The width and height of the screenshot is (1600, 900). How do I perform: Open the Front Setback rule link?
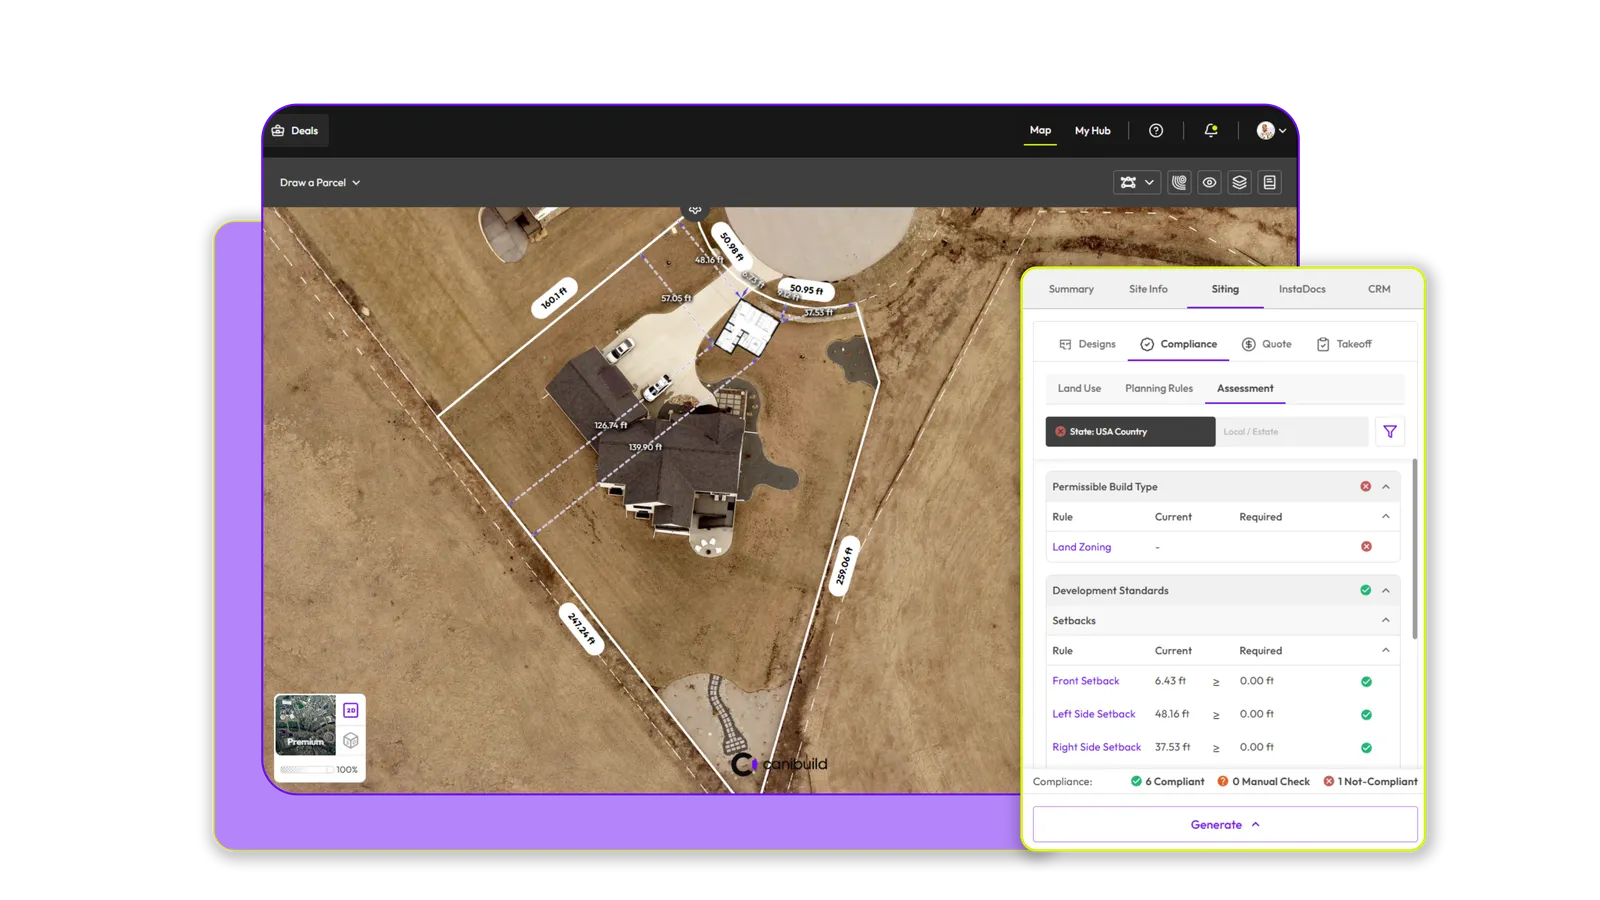click(x=1085, y=681)
